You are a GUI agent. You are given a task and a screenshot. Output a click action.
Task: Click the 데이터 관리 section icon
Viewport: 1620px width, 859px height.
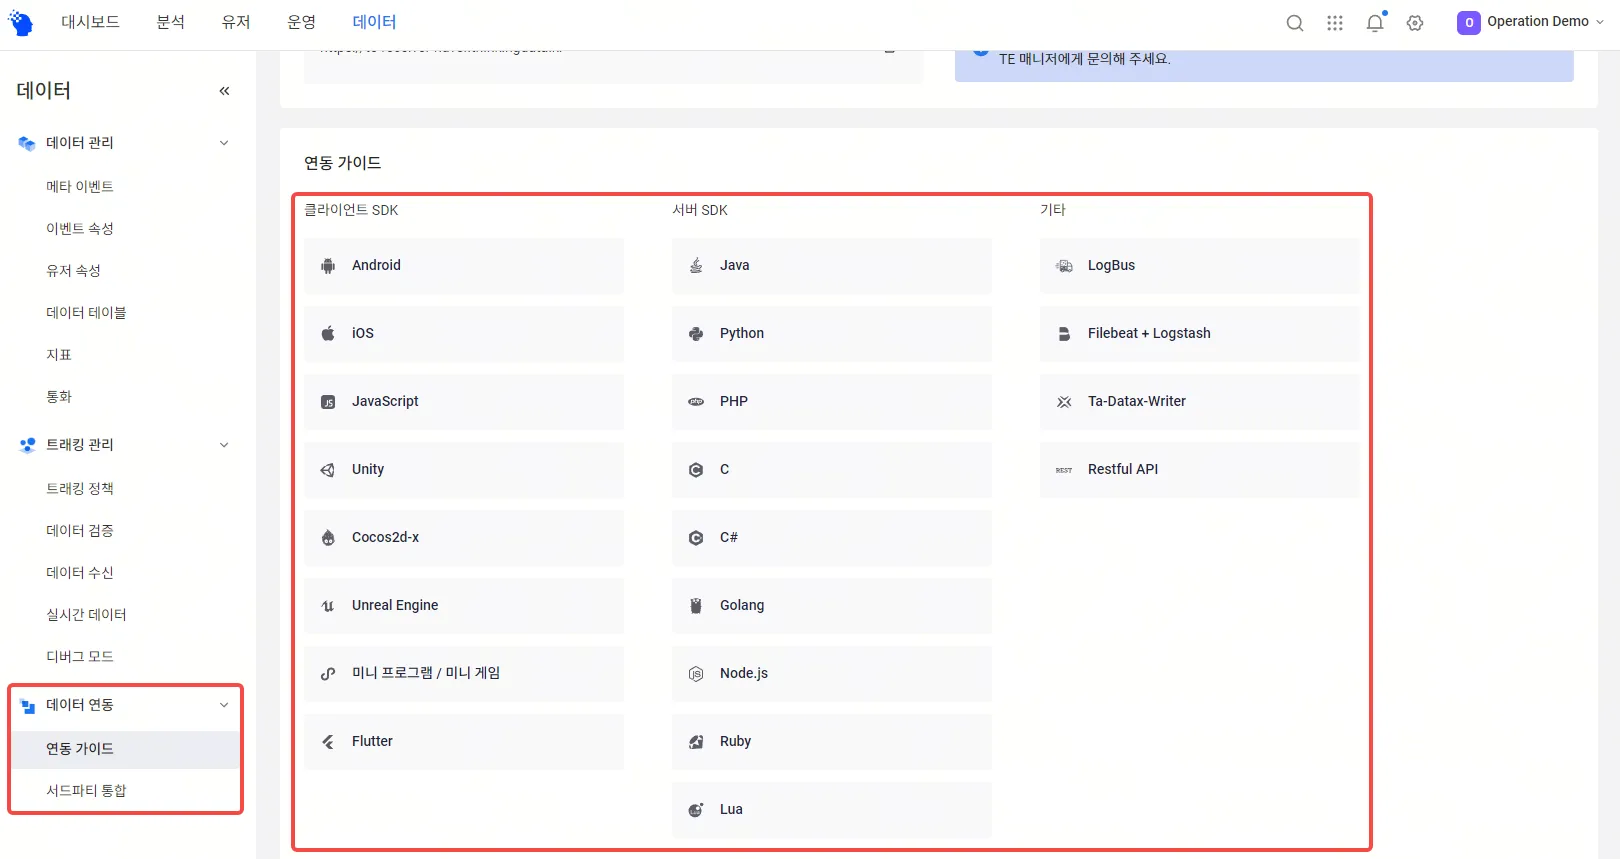point(27,144)
